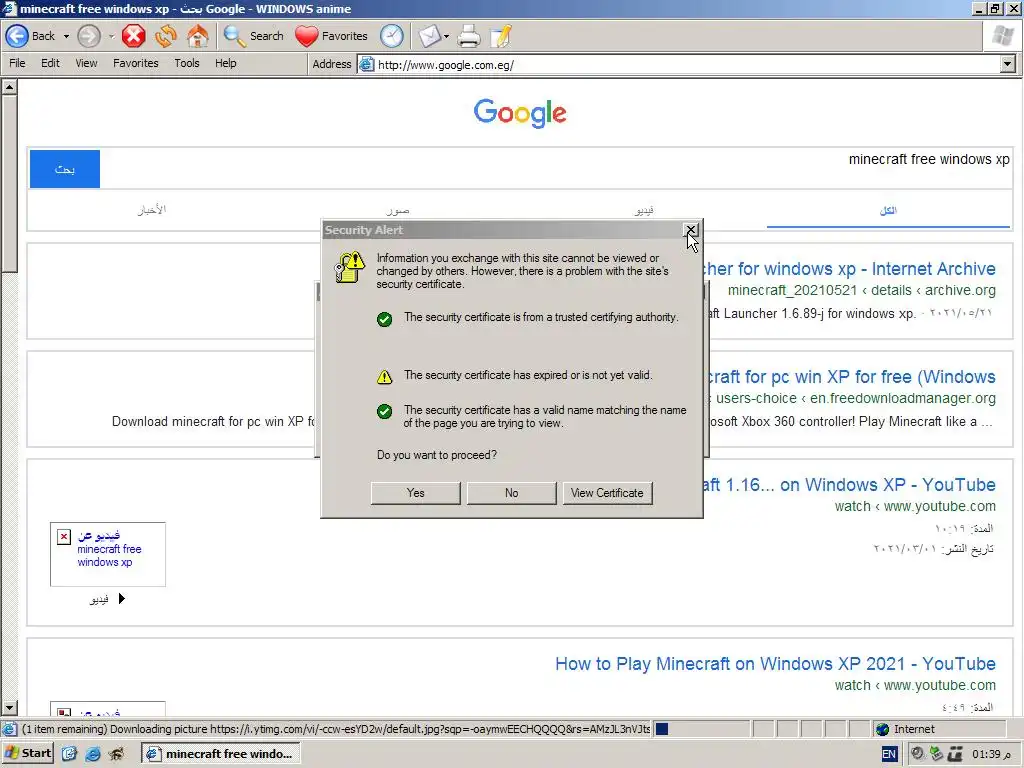Open the Search pane from toolbar

253,36
